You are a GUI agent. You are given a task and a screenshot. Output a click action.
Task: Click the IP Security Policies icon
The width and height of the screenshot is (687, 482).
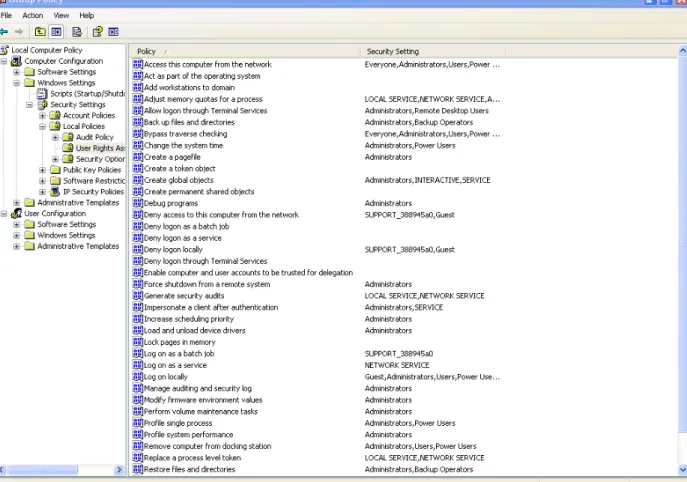(x=55, y=191)
